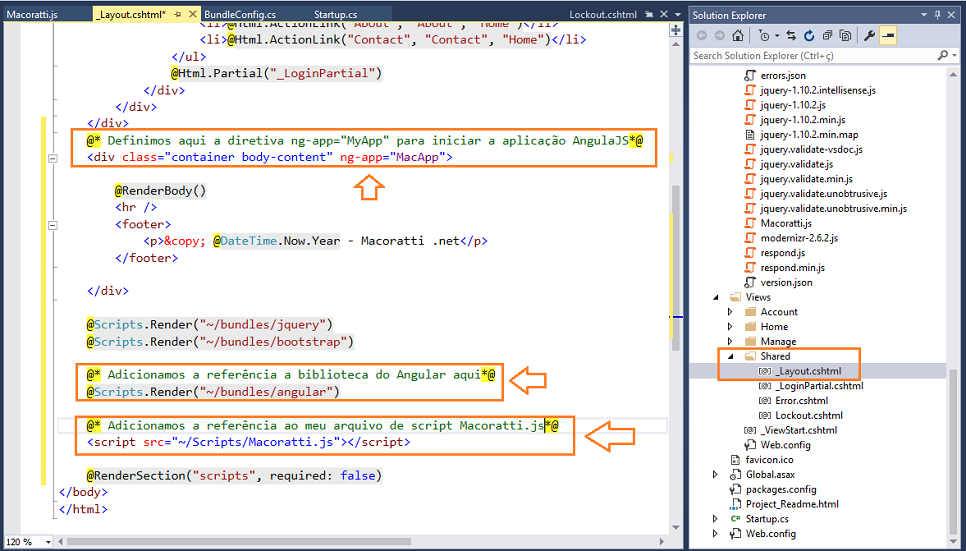Click the Error.cshtml file icon
Viewport: 966px width, 551px height.
(765, 401)
